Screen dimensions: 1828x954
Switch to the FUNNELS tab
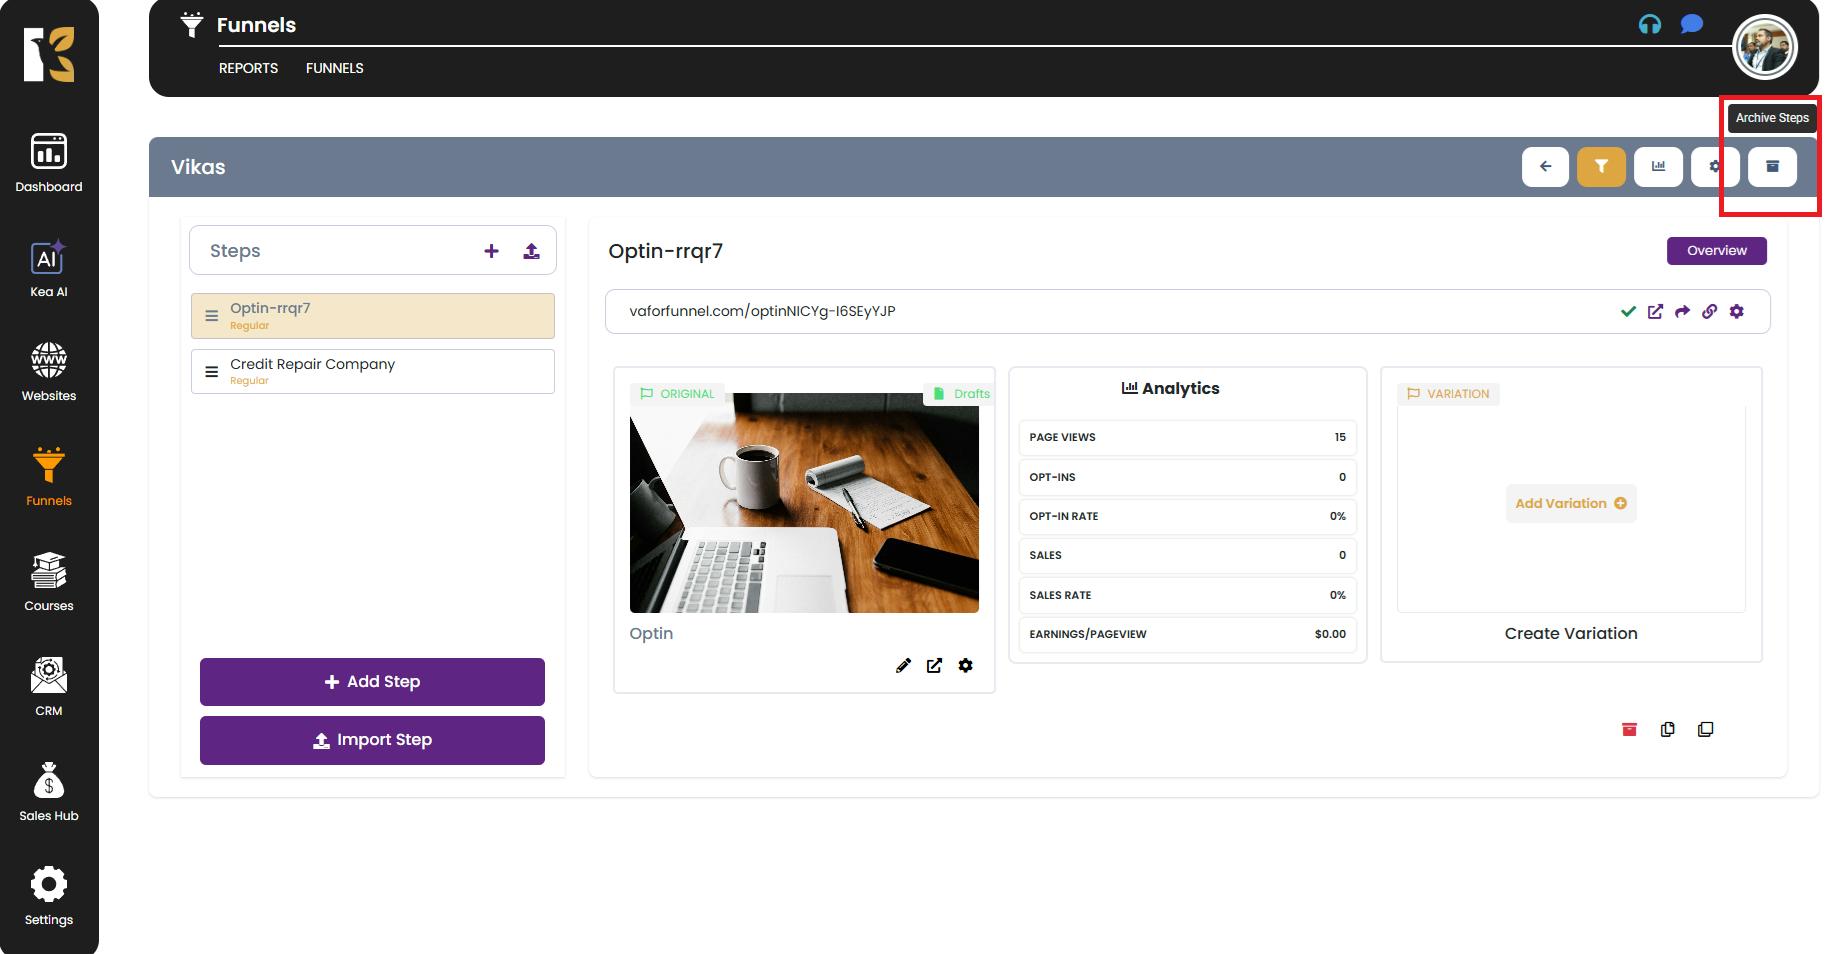334,68
